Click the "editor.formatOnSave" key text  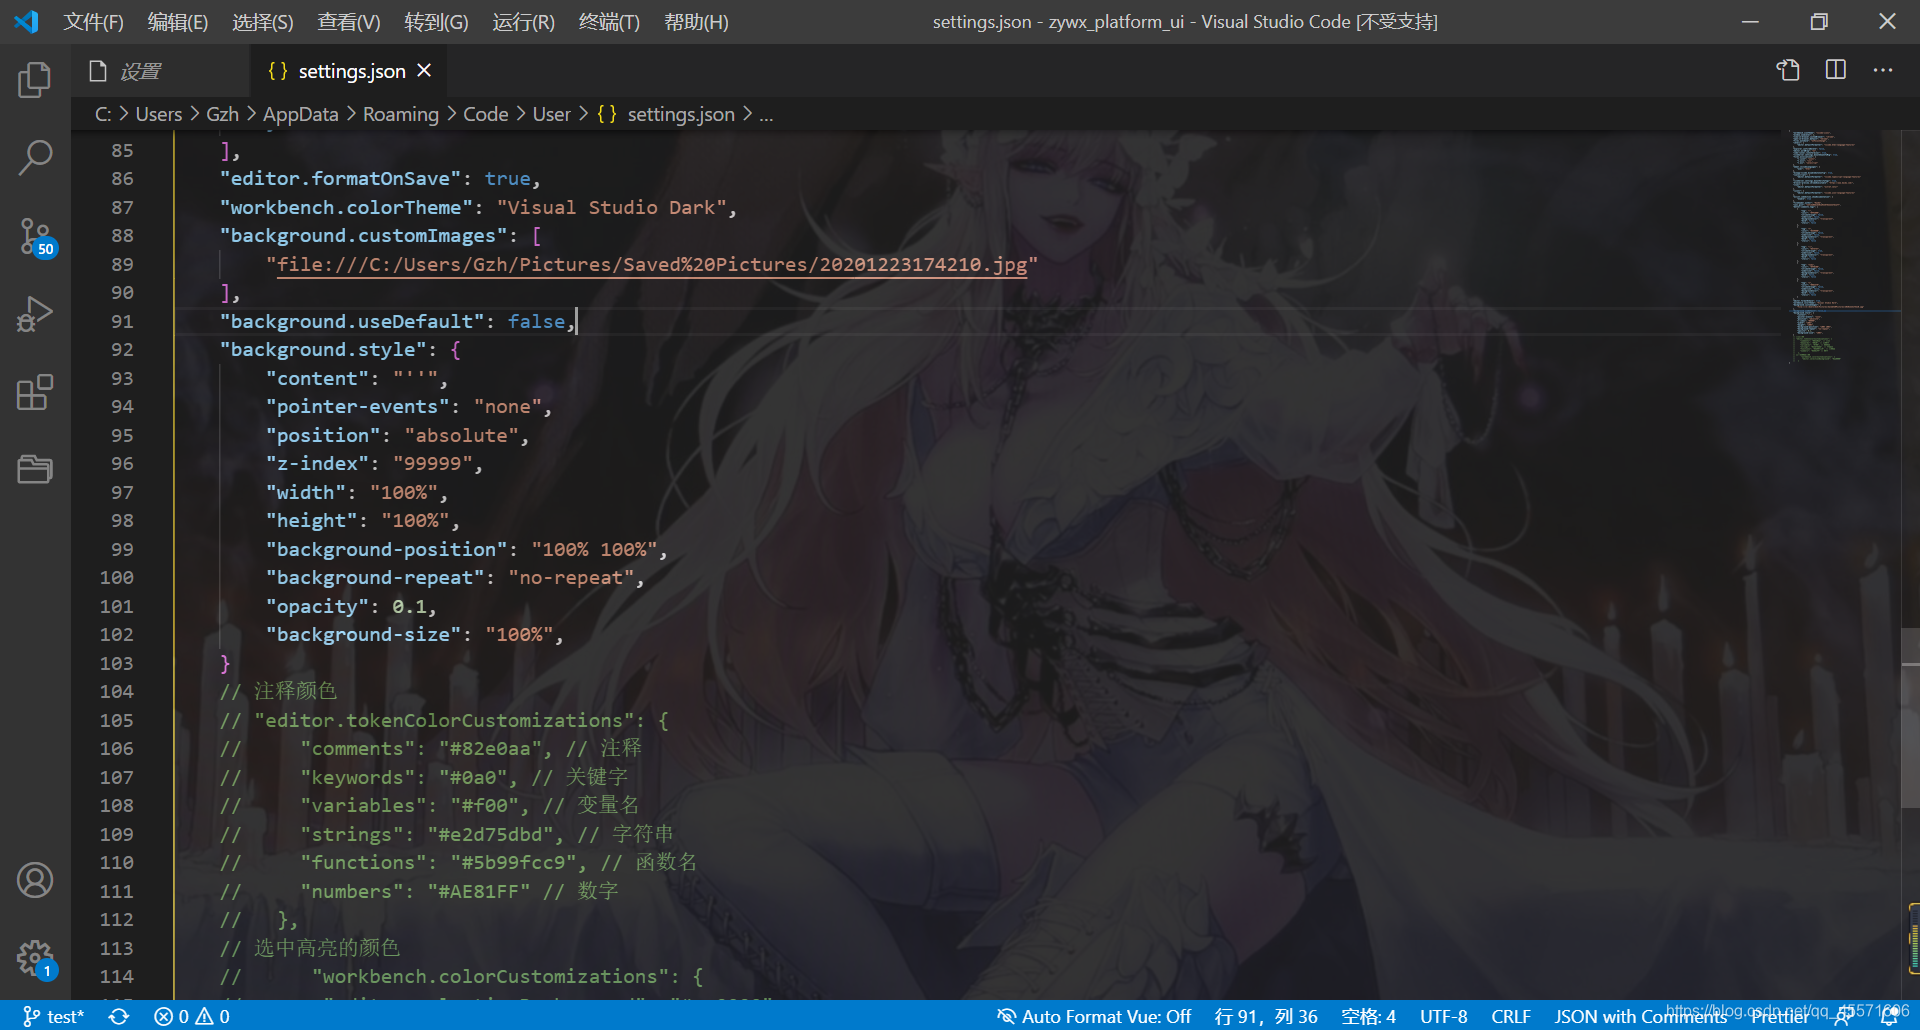point(340,178)
